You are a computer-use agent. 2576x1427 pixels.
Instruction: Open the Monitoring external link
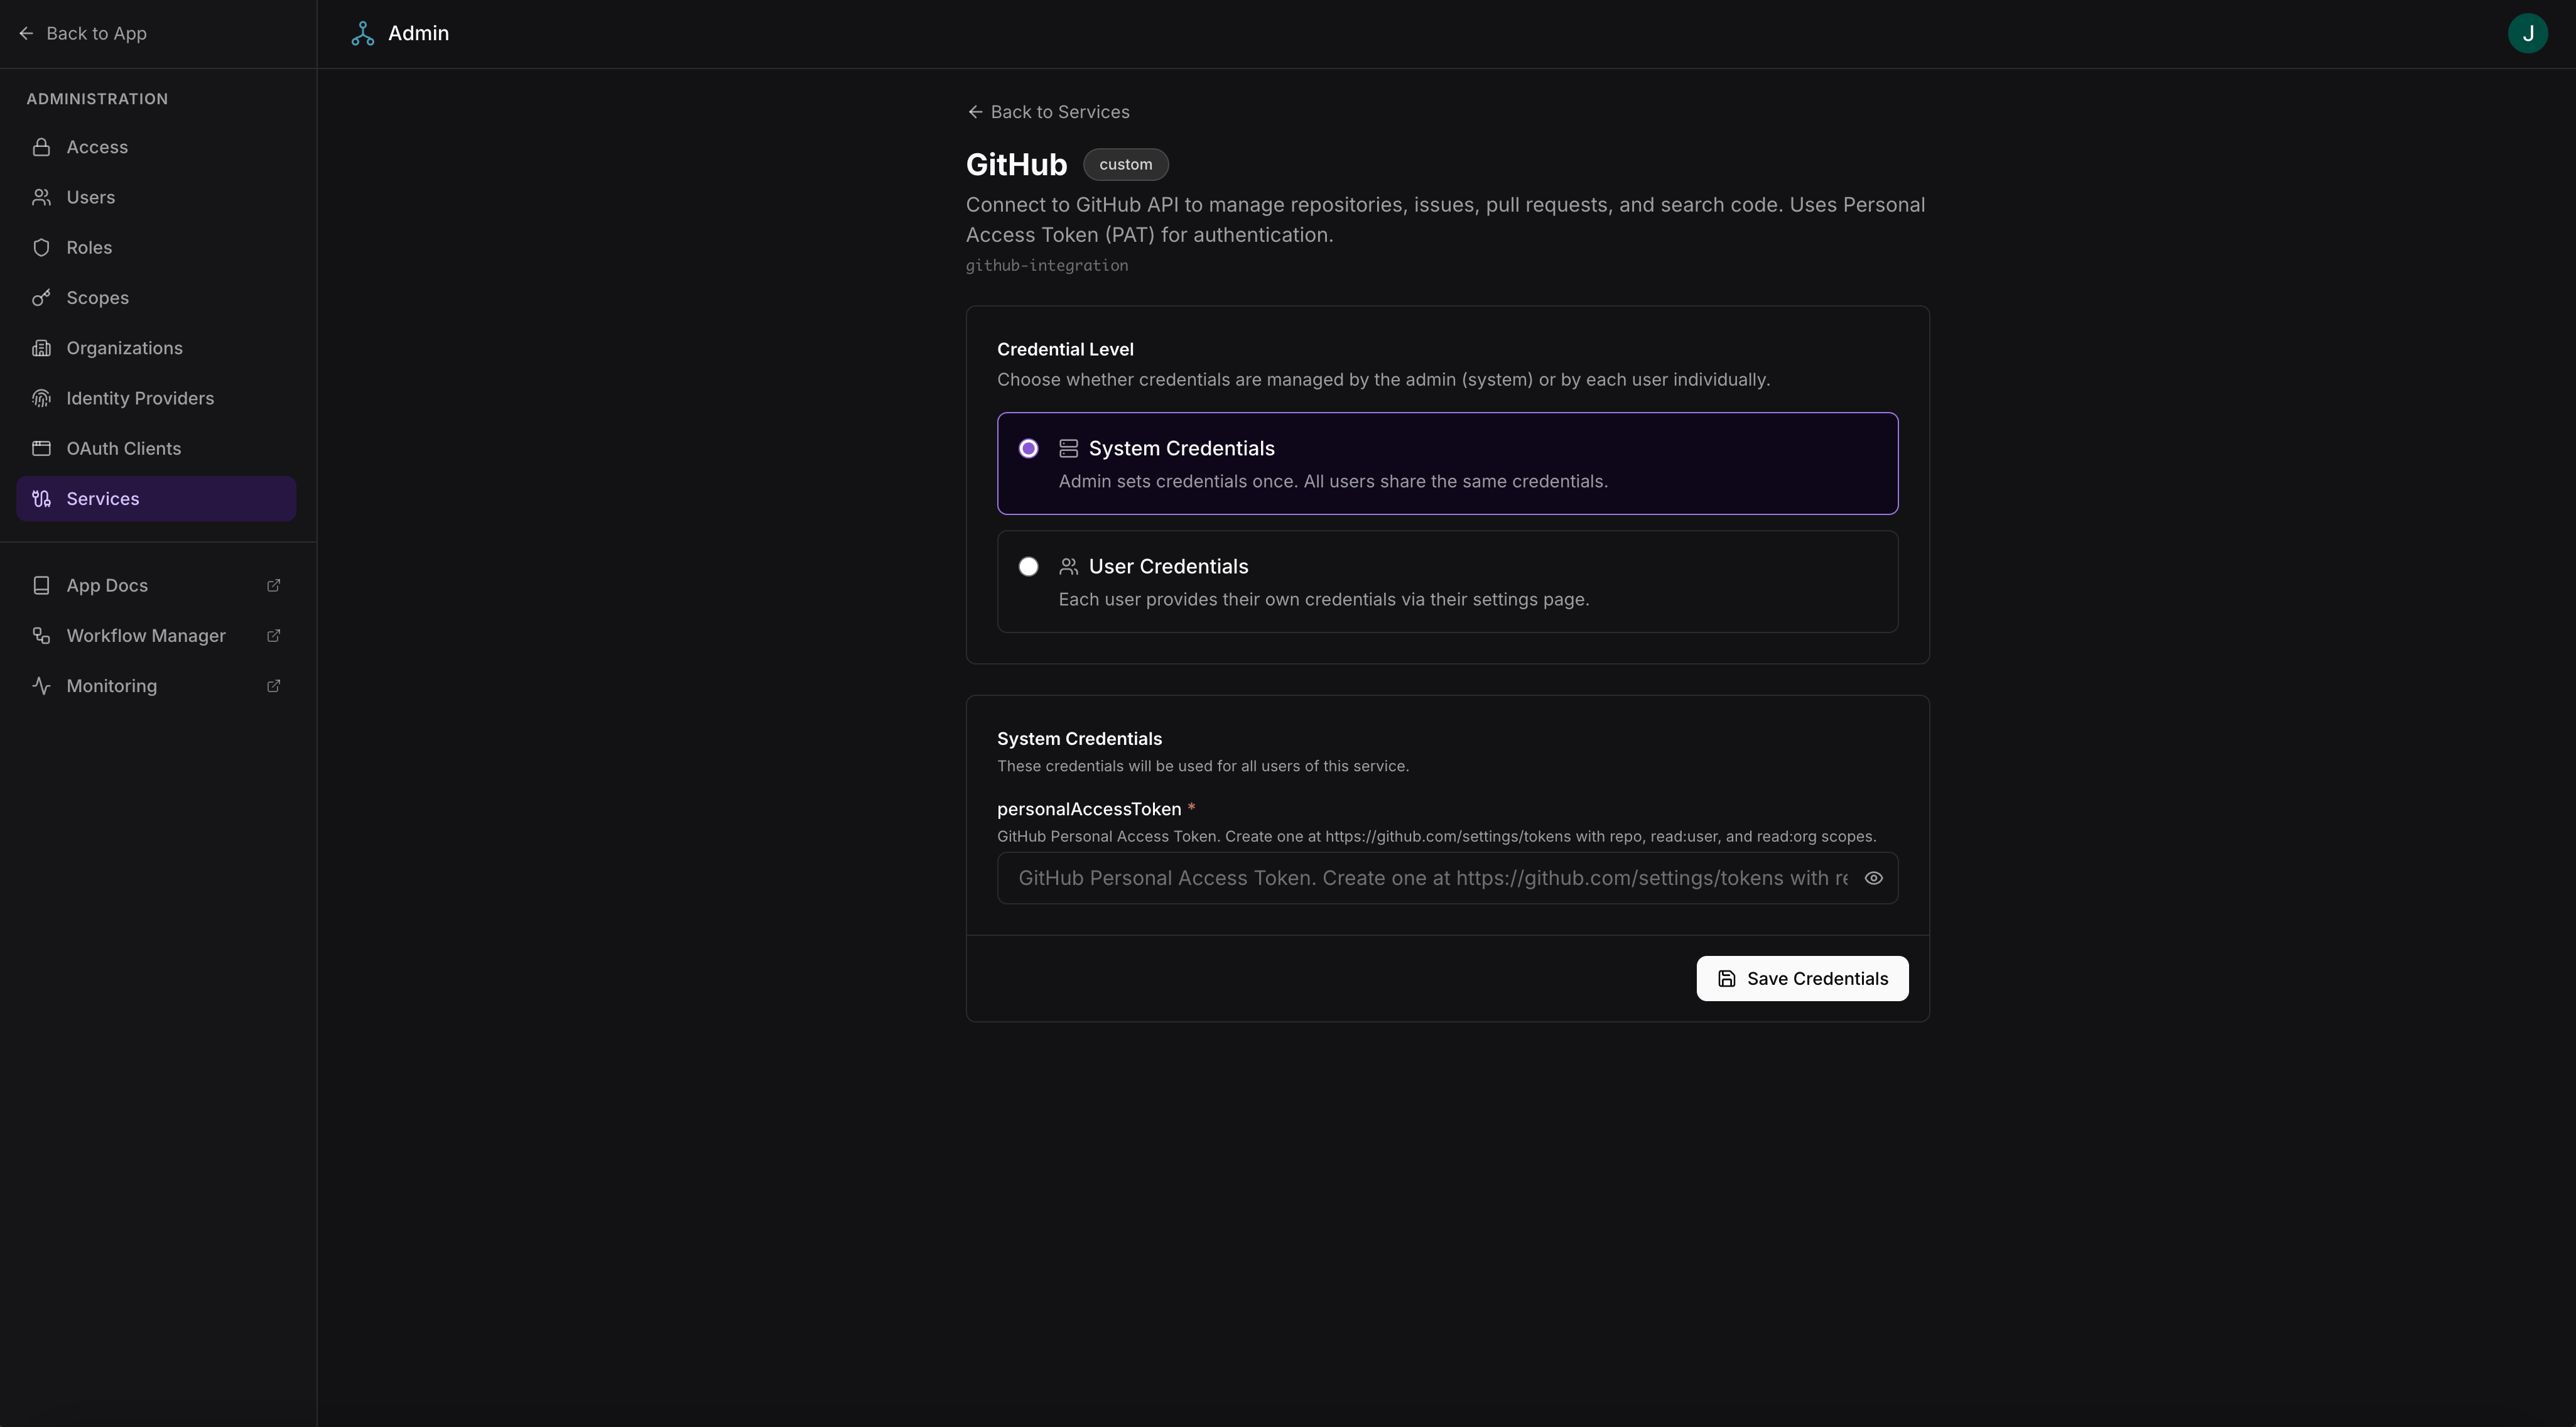pyautogui.click(x=156, y=685)
